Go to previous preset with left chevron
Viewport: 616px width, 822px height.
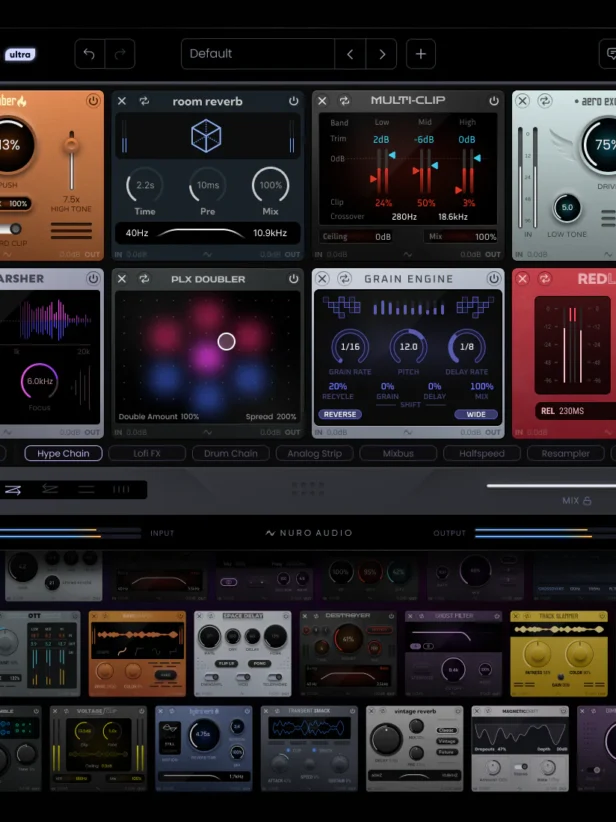(350, 54)
